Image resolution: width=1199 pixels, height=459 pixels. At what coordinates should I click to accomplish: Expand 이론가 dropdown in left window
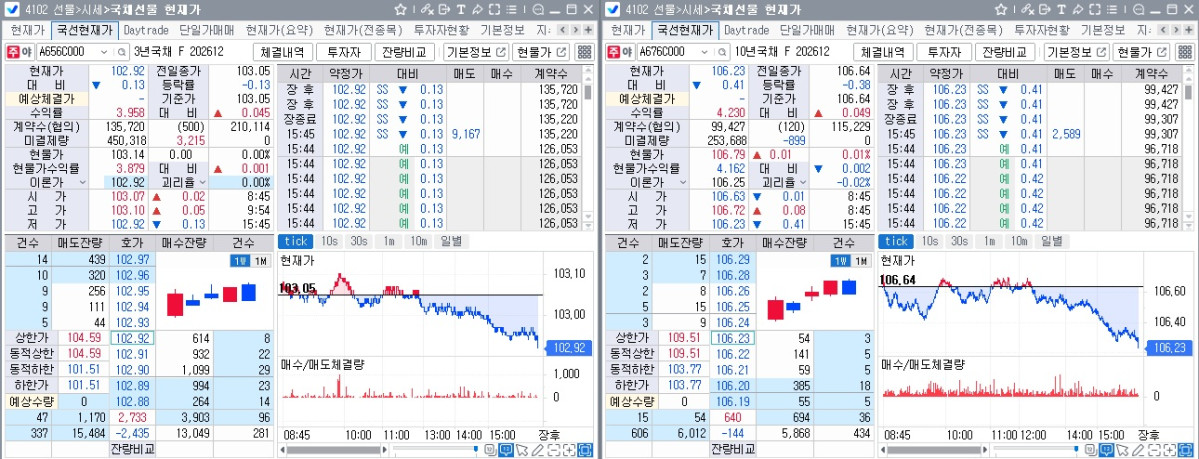coord(81,183)
